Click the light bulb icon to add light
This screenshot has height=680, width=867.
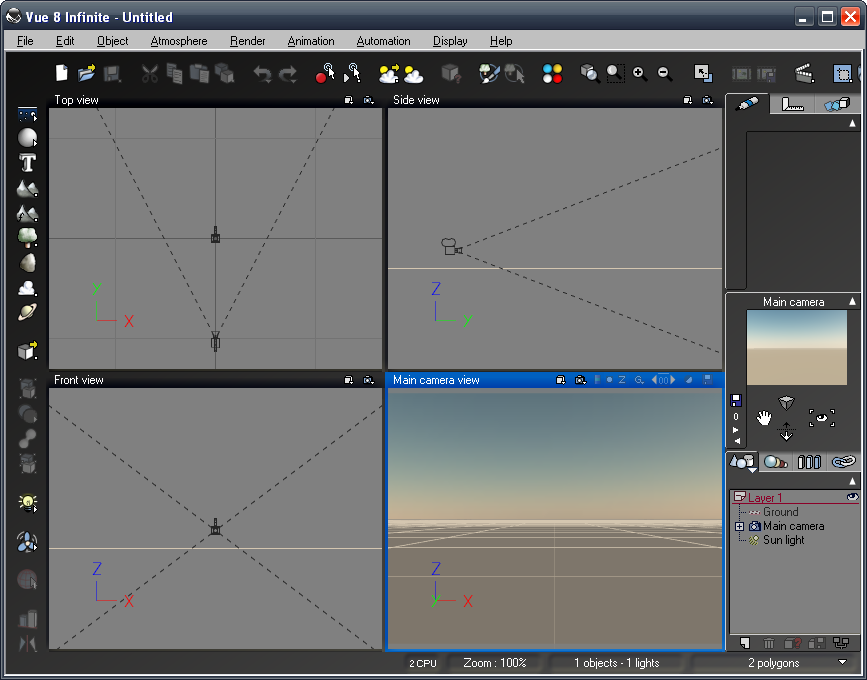27,502
